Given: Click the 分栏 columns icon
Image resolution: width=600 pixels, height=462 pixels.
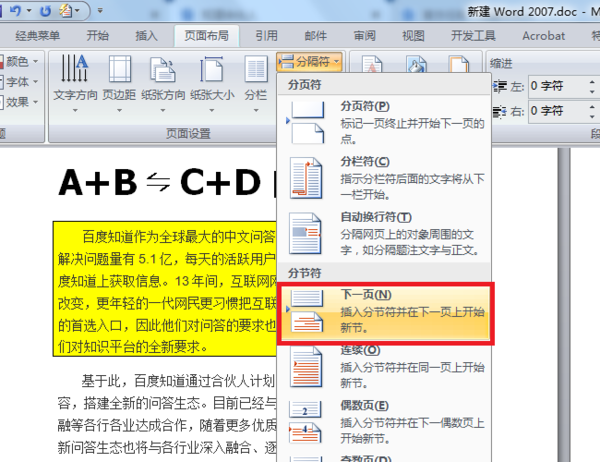Looking at the screenshot, I should coord(256,69).
